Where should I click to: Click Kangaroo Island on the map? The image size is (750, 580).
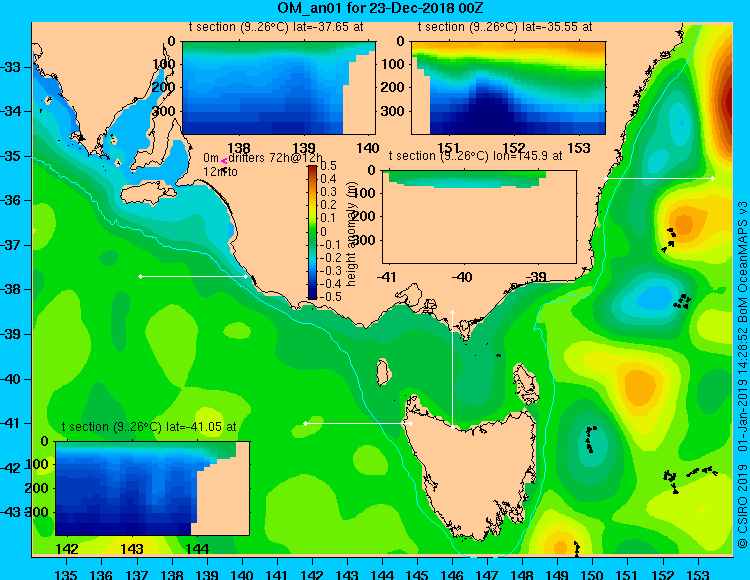(x=148, y=194)
